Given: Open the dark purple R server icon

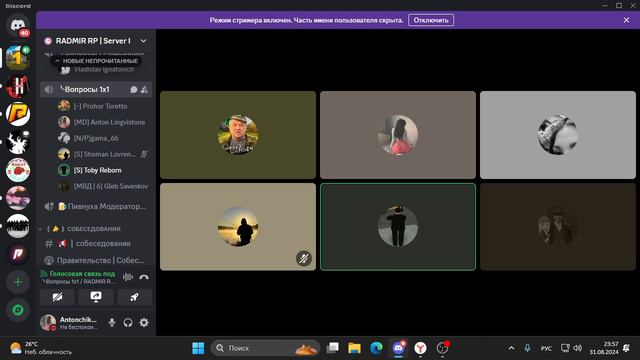Looking at the screenshot, I should pos(18,253).
